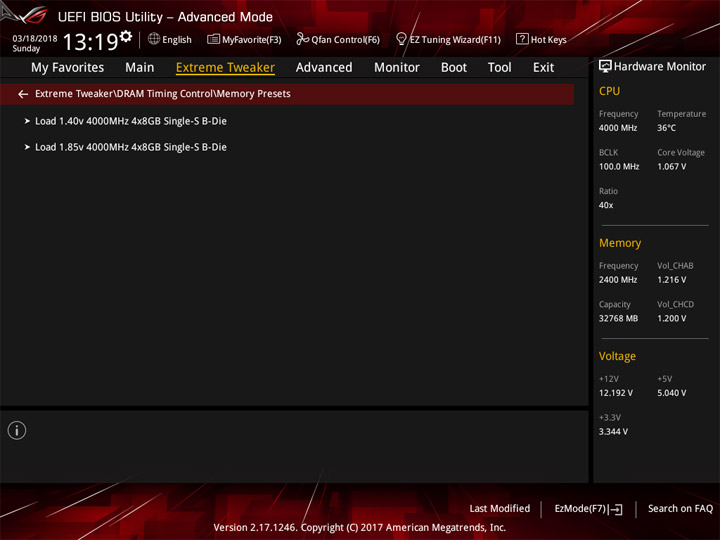This screenshot has width=720, height=540.
Task: Click the breadcrumb path Memory Presets text
Action: click(253, 94)
